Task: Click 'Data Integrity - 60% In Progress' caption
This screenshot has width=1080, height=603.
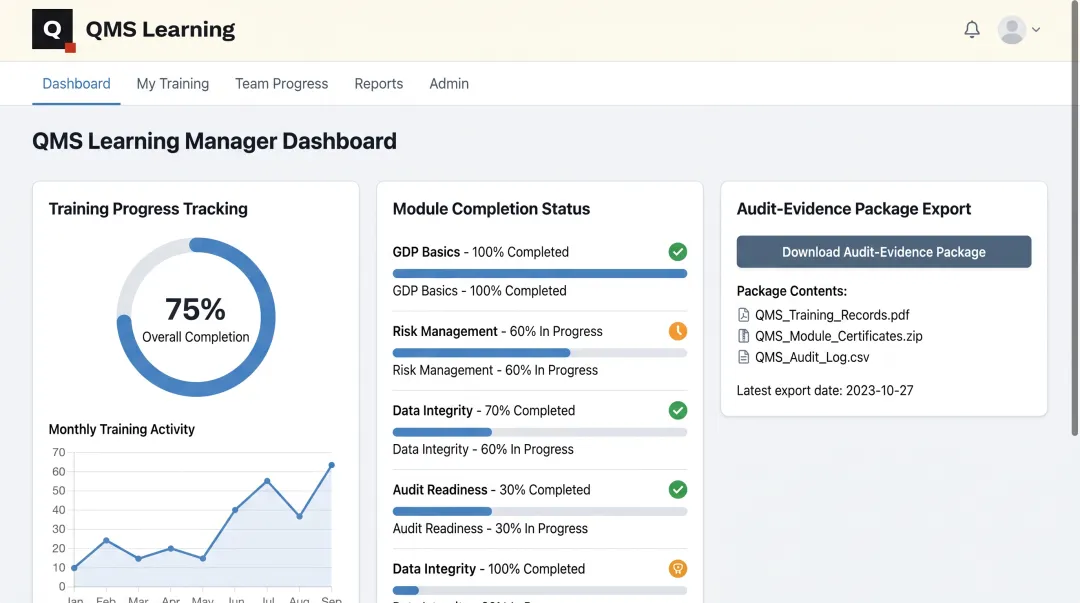Action: pos(483,449)
